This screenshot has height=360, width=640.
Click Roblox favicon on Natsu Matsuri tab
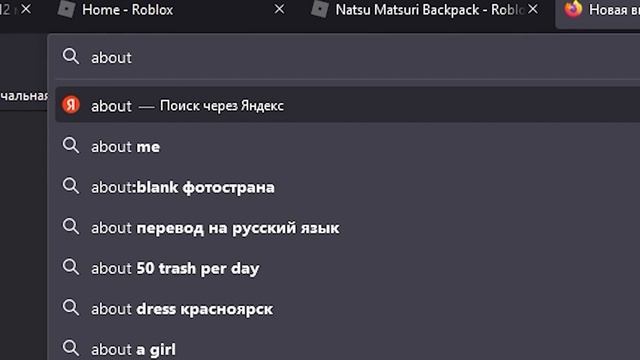pyautogui.click(x=320, y=9)
